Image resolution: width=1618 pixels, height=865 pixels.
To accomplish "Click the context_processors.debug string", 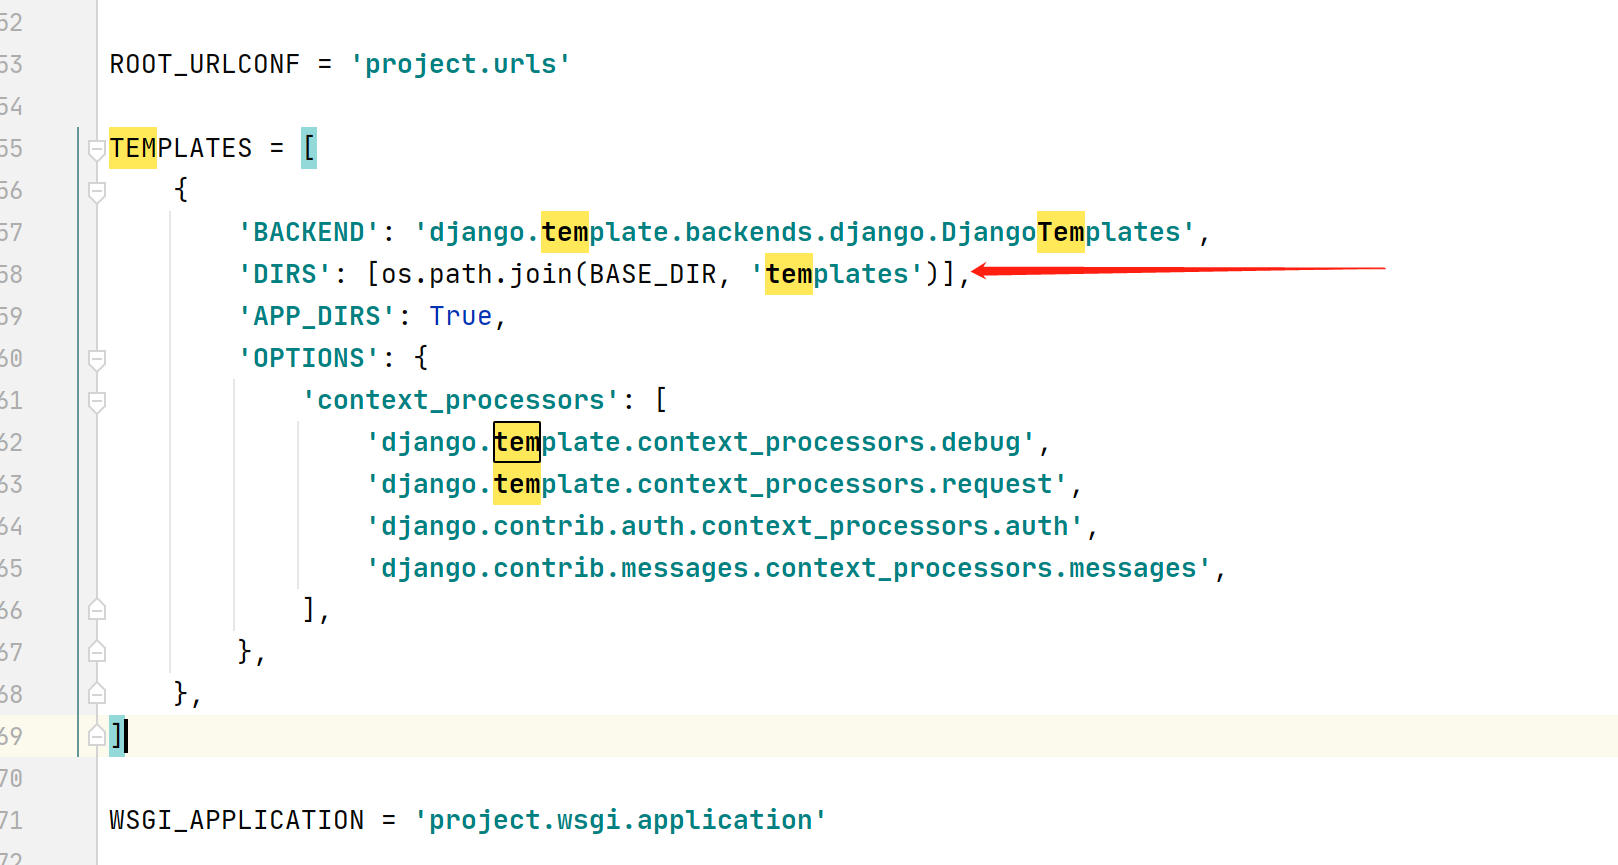I will click(701, 442).
